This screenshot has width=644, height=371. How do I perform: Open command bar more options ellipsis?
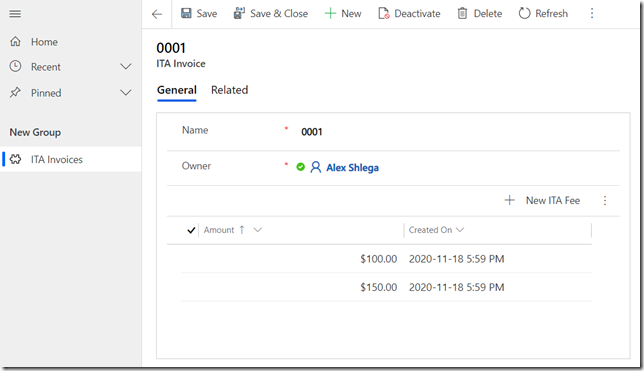pos(592,13)
